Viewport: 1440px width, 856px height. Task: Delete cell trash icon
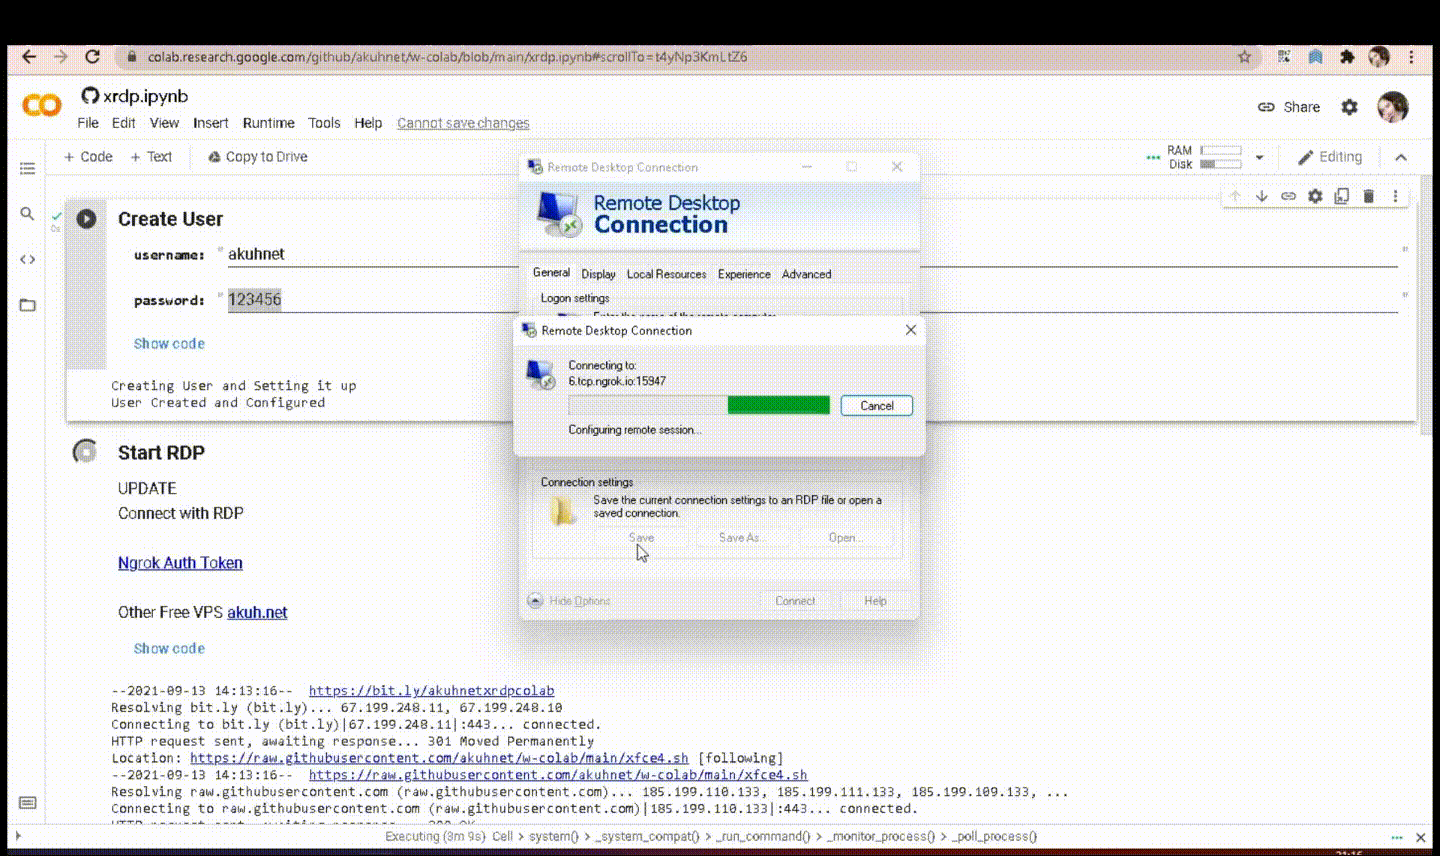click(1368, 196)
